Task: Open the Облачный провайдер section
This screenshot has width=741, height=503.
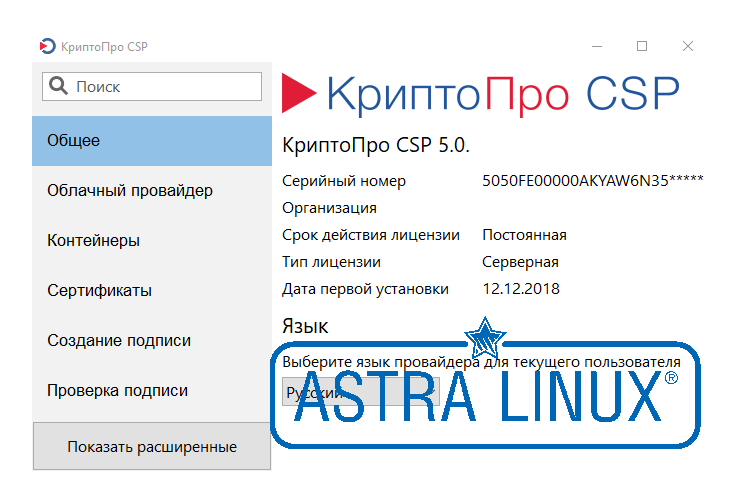Action: tap(152, 191)
